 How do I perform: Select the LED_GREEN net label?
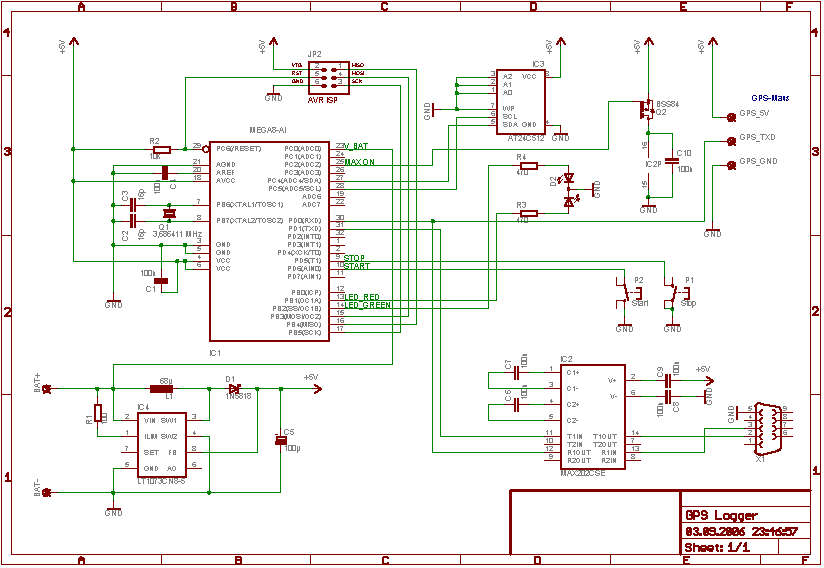click(368, 305)
